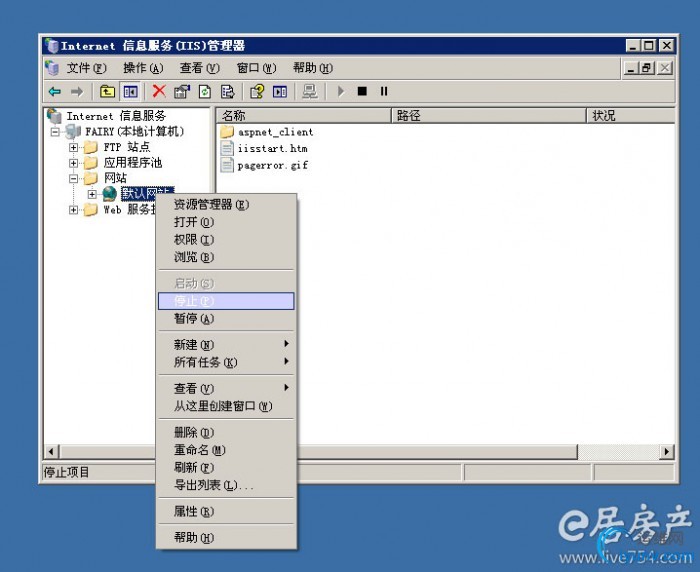Screen dimensions: 700x572
Task: Click the Refresh toolbar icon
Action: [x=205, y=92]
